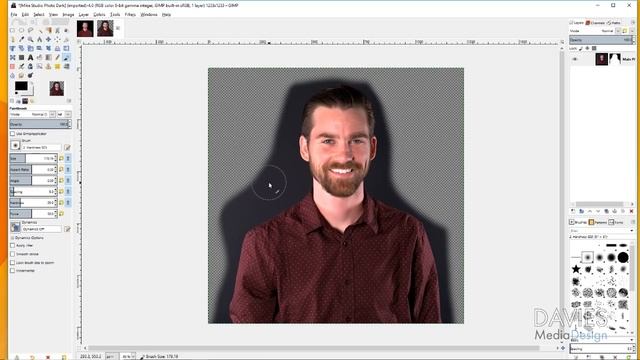Enable the Smooth stroke checkbox

pyautogui.click(x=13, y=254)
